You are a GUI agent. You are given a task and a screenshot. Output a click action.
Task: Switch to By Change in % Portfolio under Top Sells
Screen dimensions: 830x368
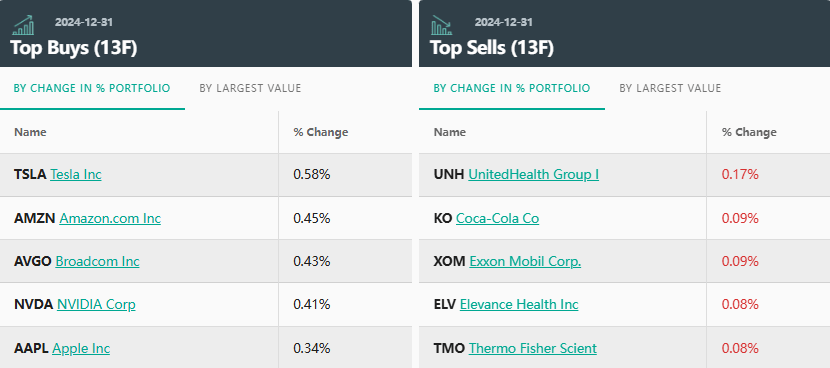(512, 88)
